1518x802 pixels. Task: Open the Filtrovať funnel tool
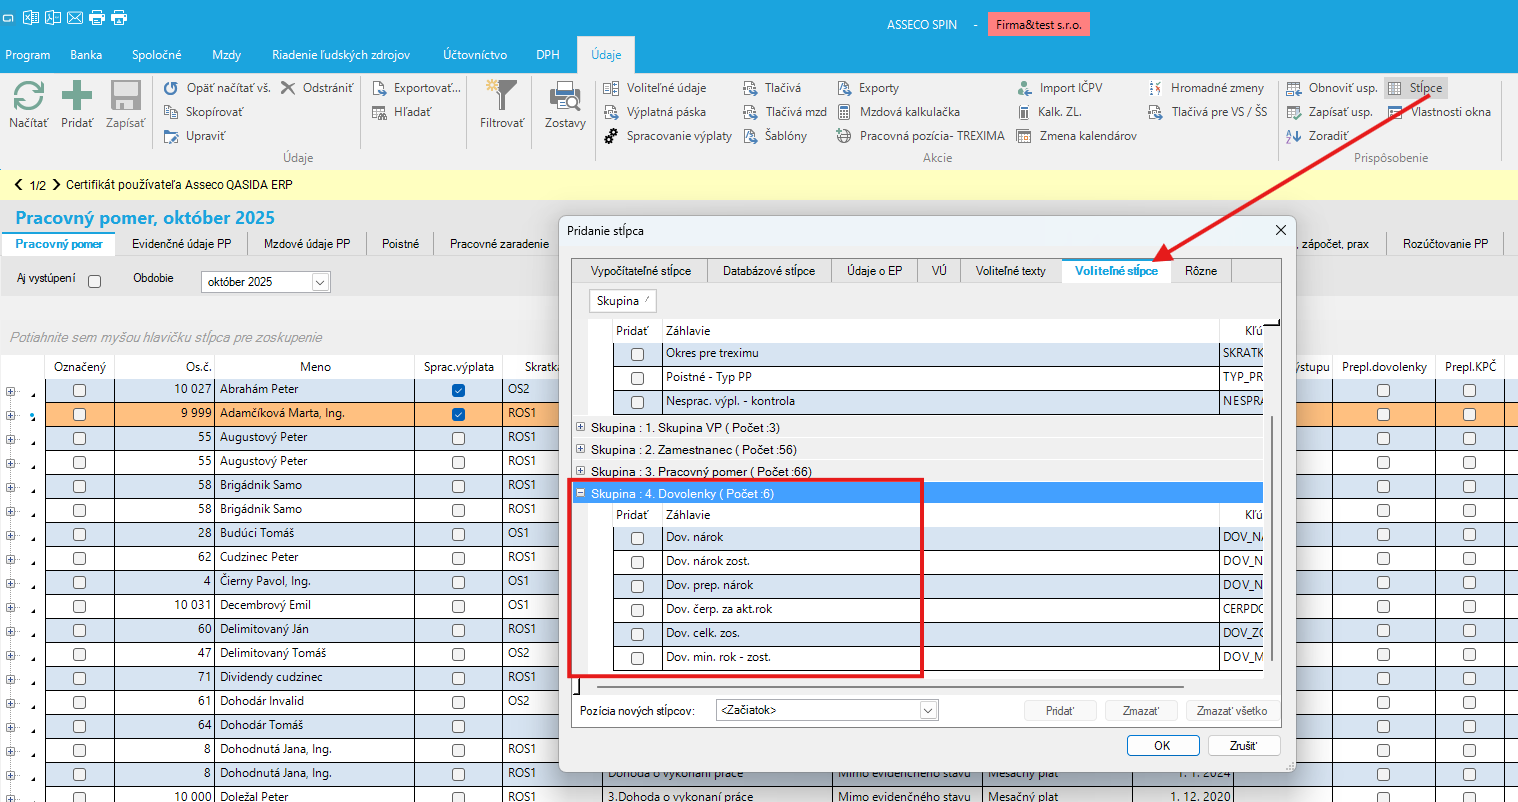tap(502, 97)
